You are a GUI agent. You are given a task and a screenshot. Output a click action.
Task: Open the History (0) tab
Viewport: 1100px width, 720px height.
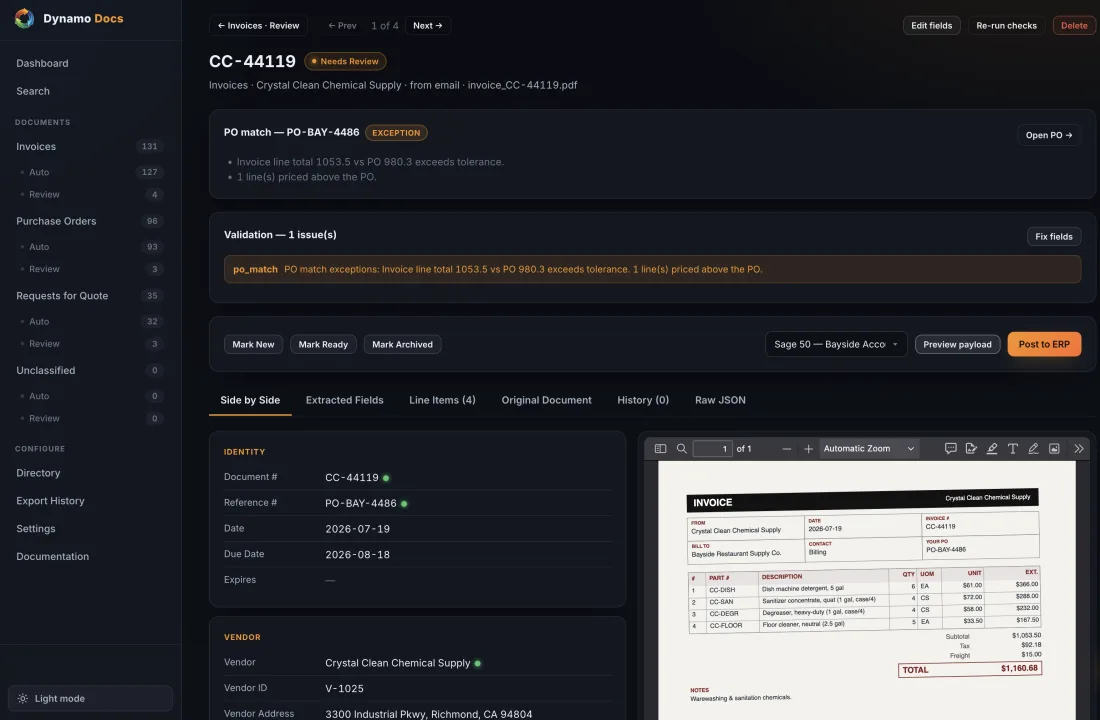pos(643,400)
